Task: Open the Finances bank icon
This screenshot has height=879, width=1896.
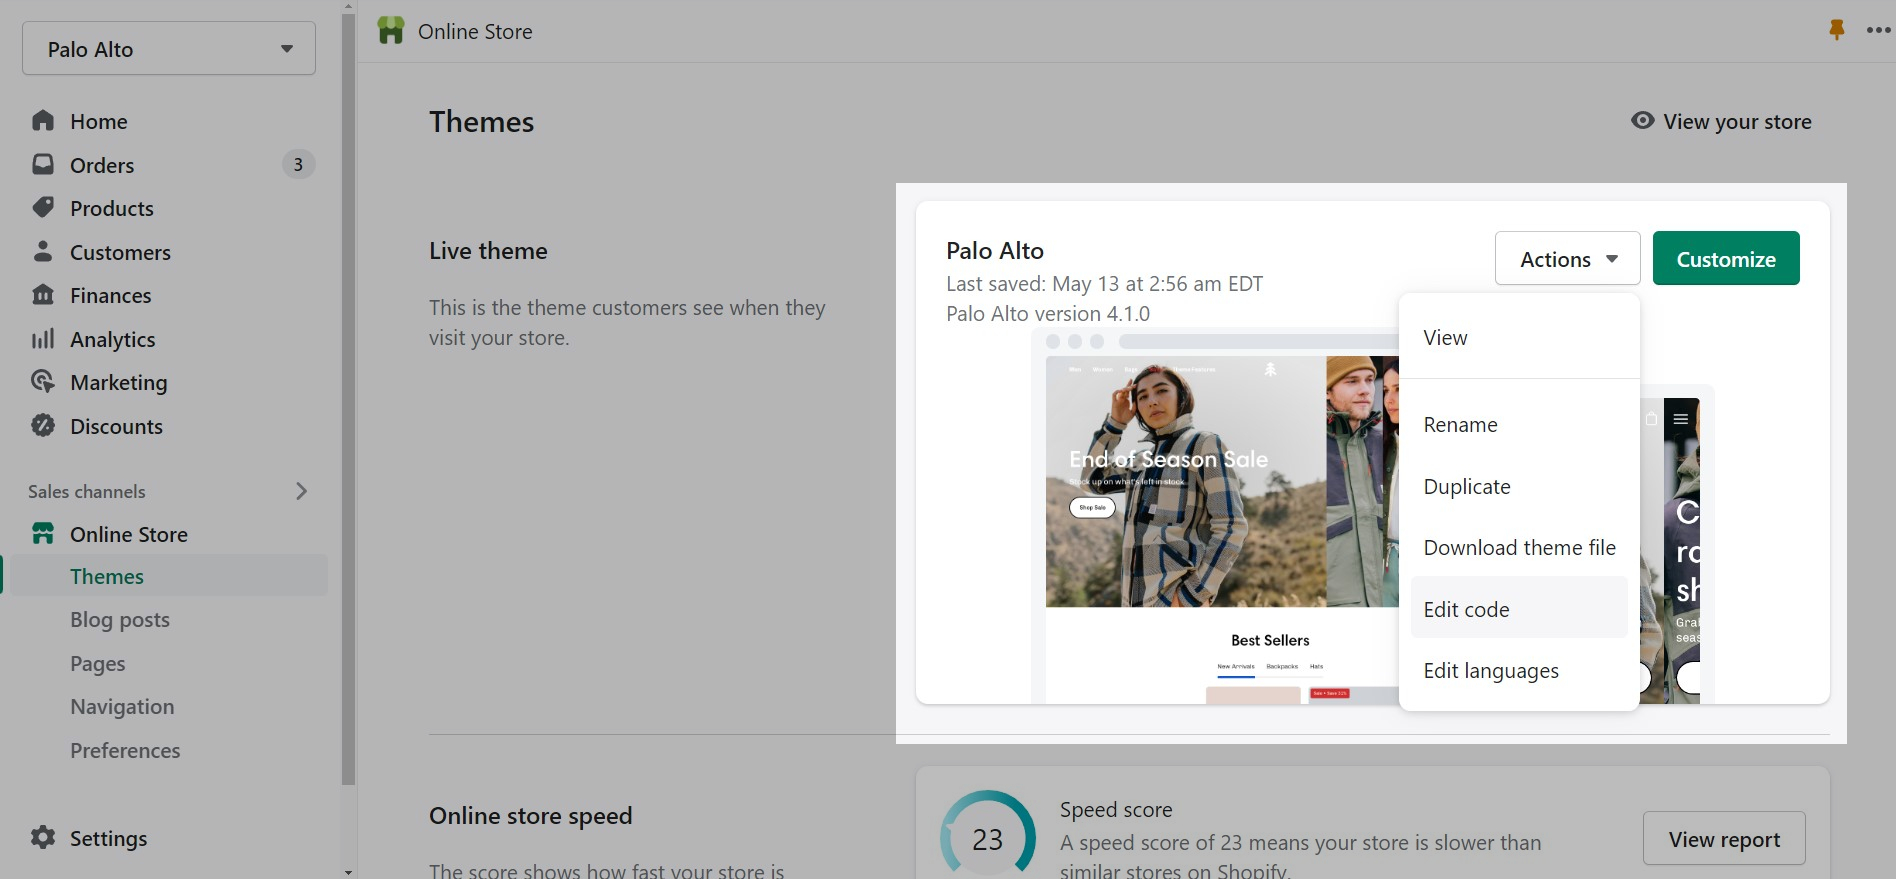Action: (x=43, y=295)
